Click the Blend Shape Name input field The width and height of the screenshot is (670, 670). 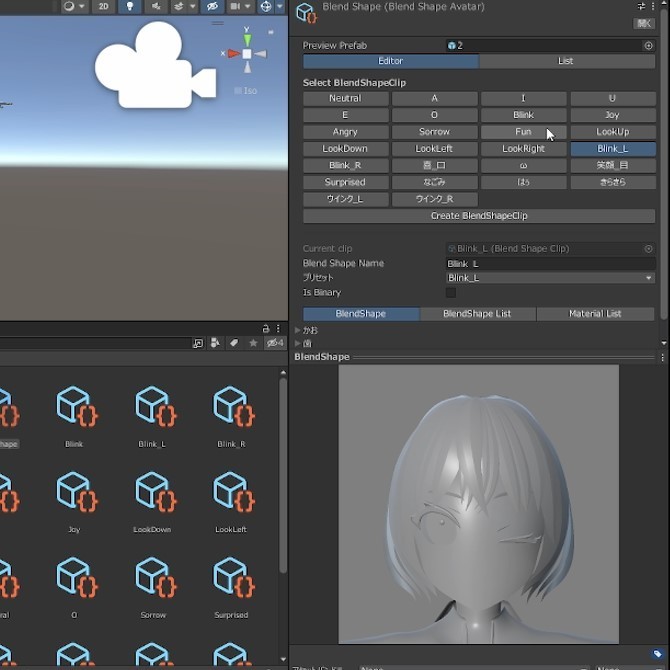550,263
